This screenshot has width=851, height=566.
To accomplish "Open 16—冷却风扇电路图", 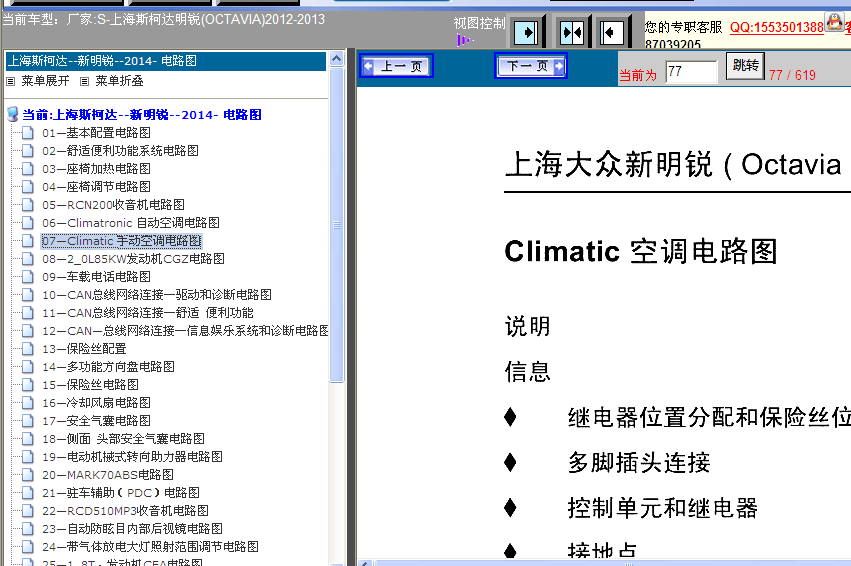I will [x=96, y=403].
